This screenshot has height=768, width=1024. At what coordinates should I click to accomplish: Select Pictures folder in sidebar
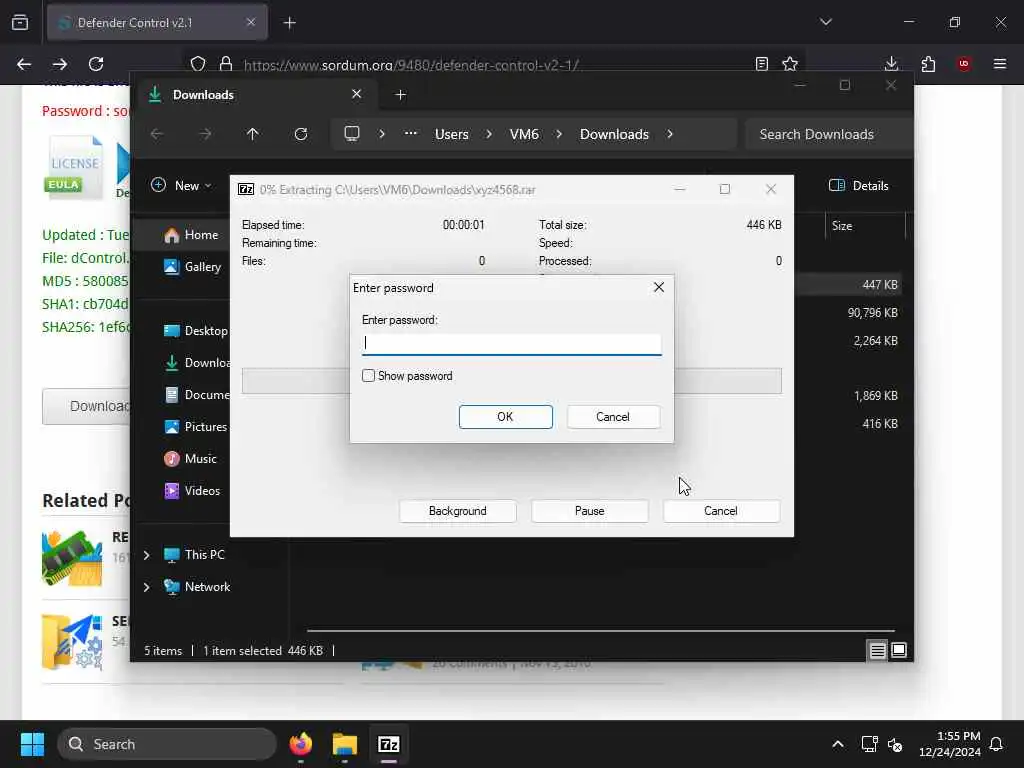point(195,426)
